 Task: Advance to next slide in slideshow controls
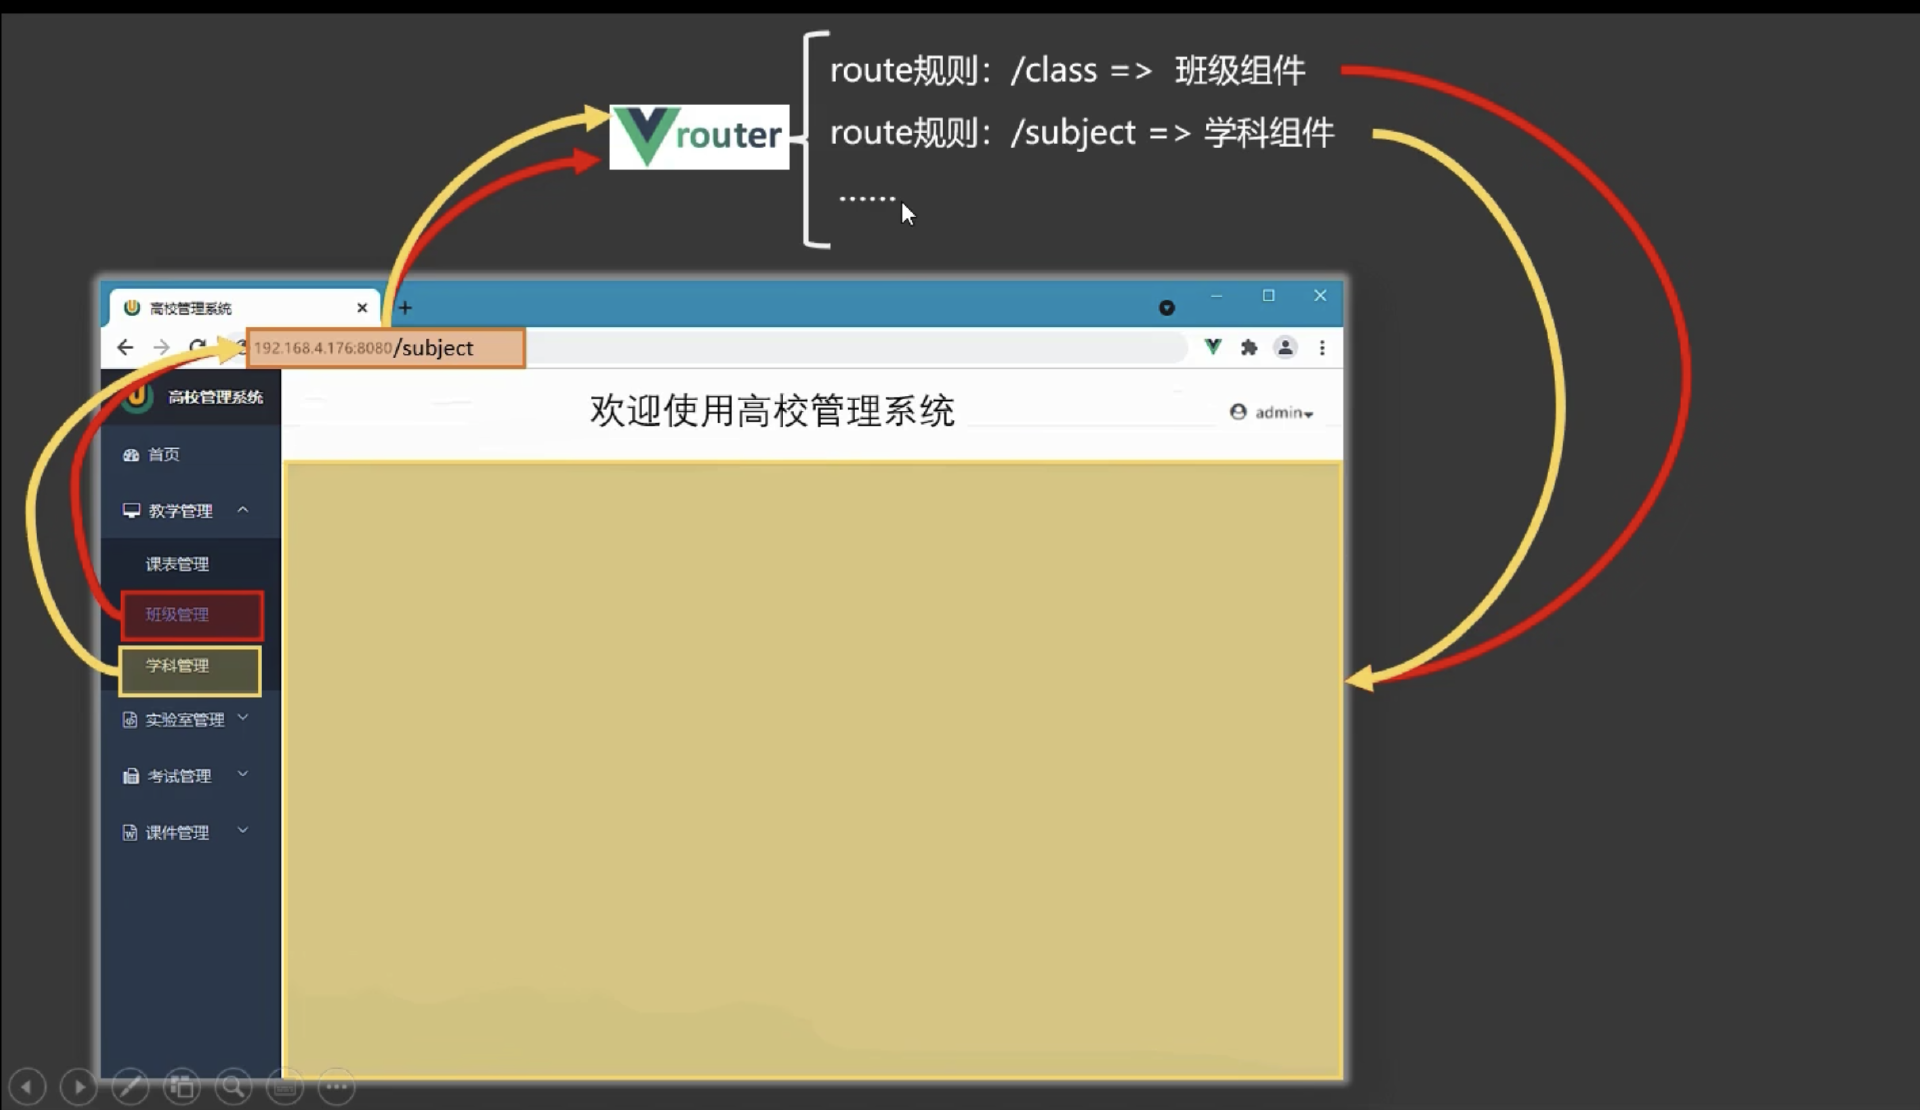coord(79,1086)
